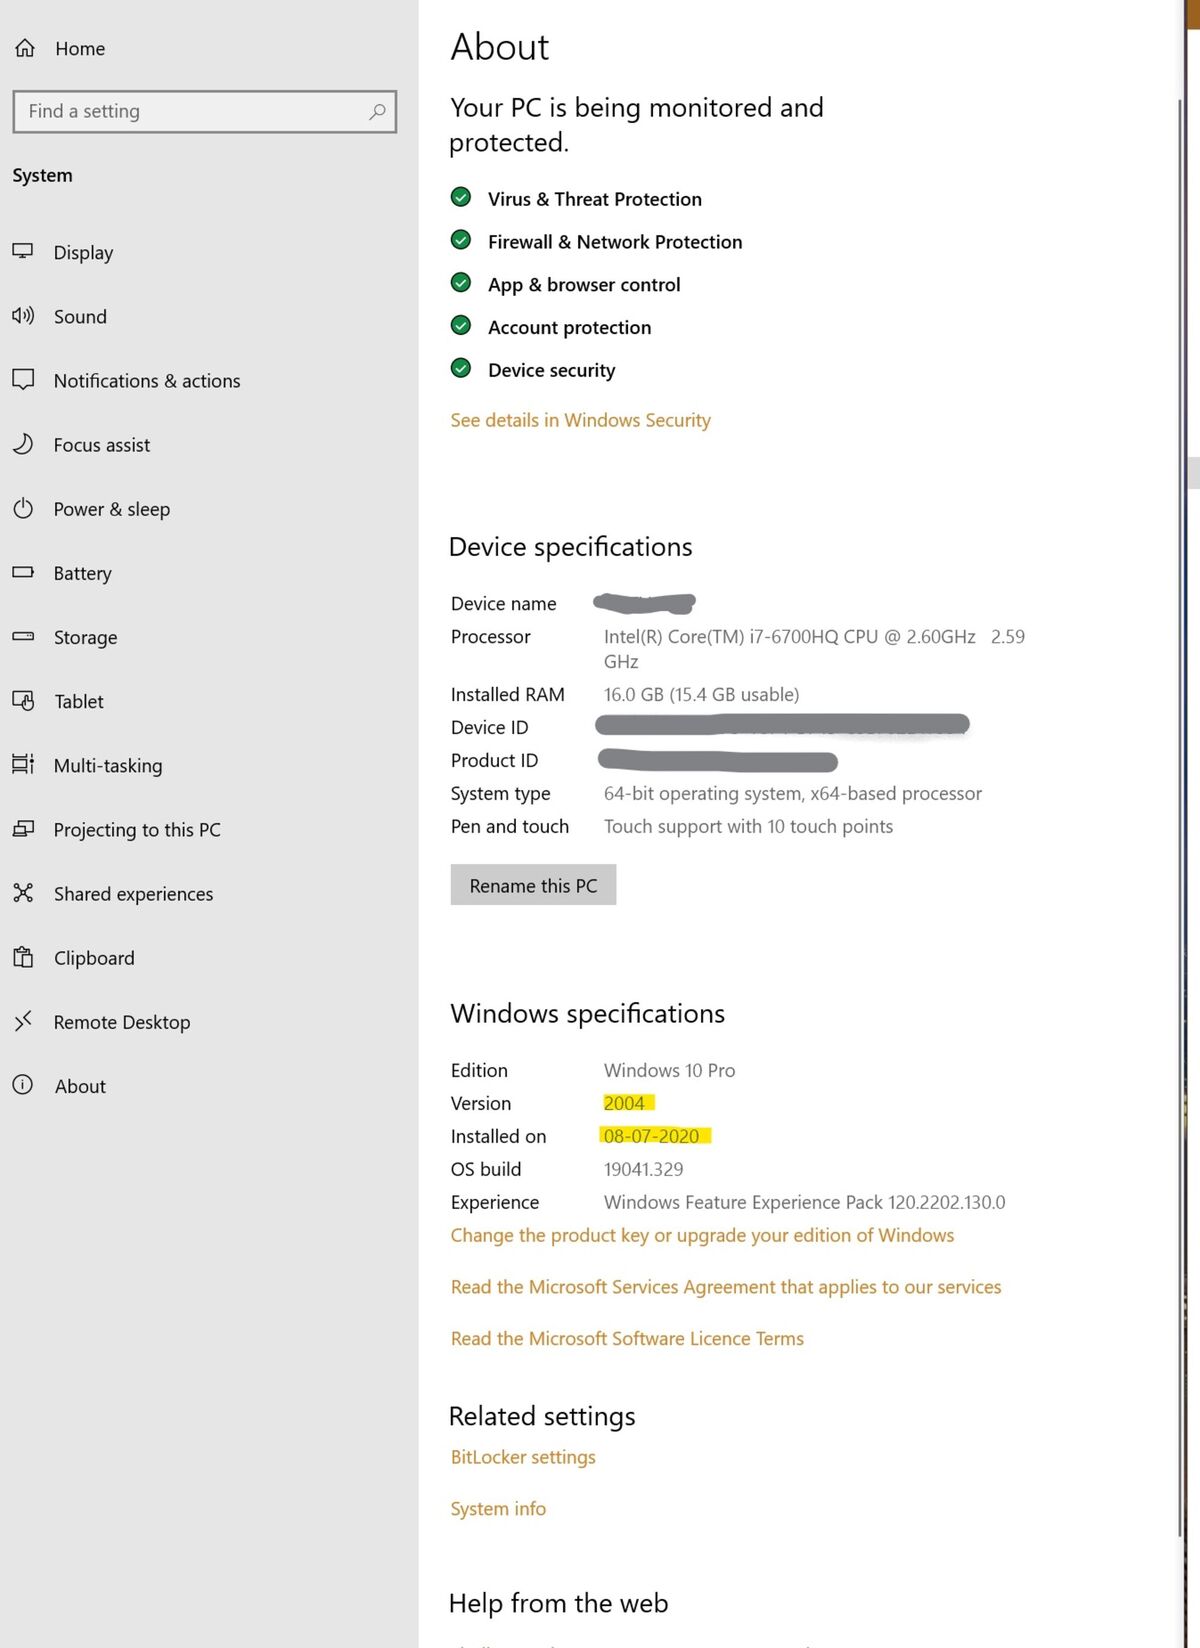Click the Device security label
Image resolution: width=1200 pixels, height=1648 pixels.
coord(551,370)
